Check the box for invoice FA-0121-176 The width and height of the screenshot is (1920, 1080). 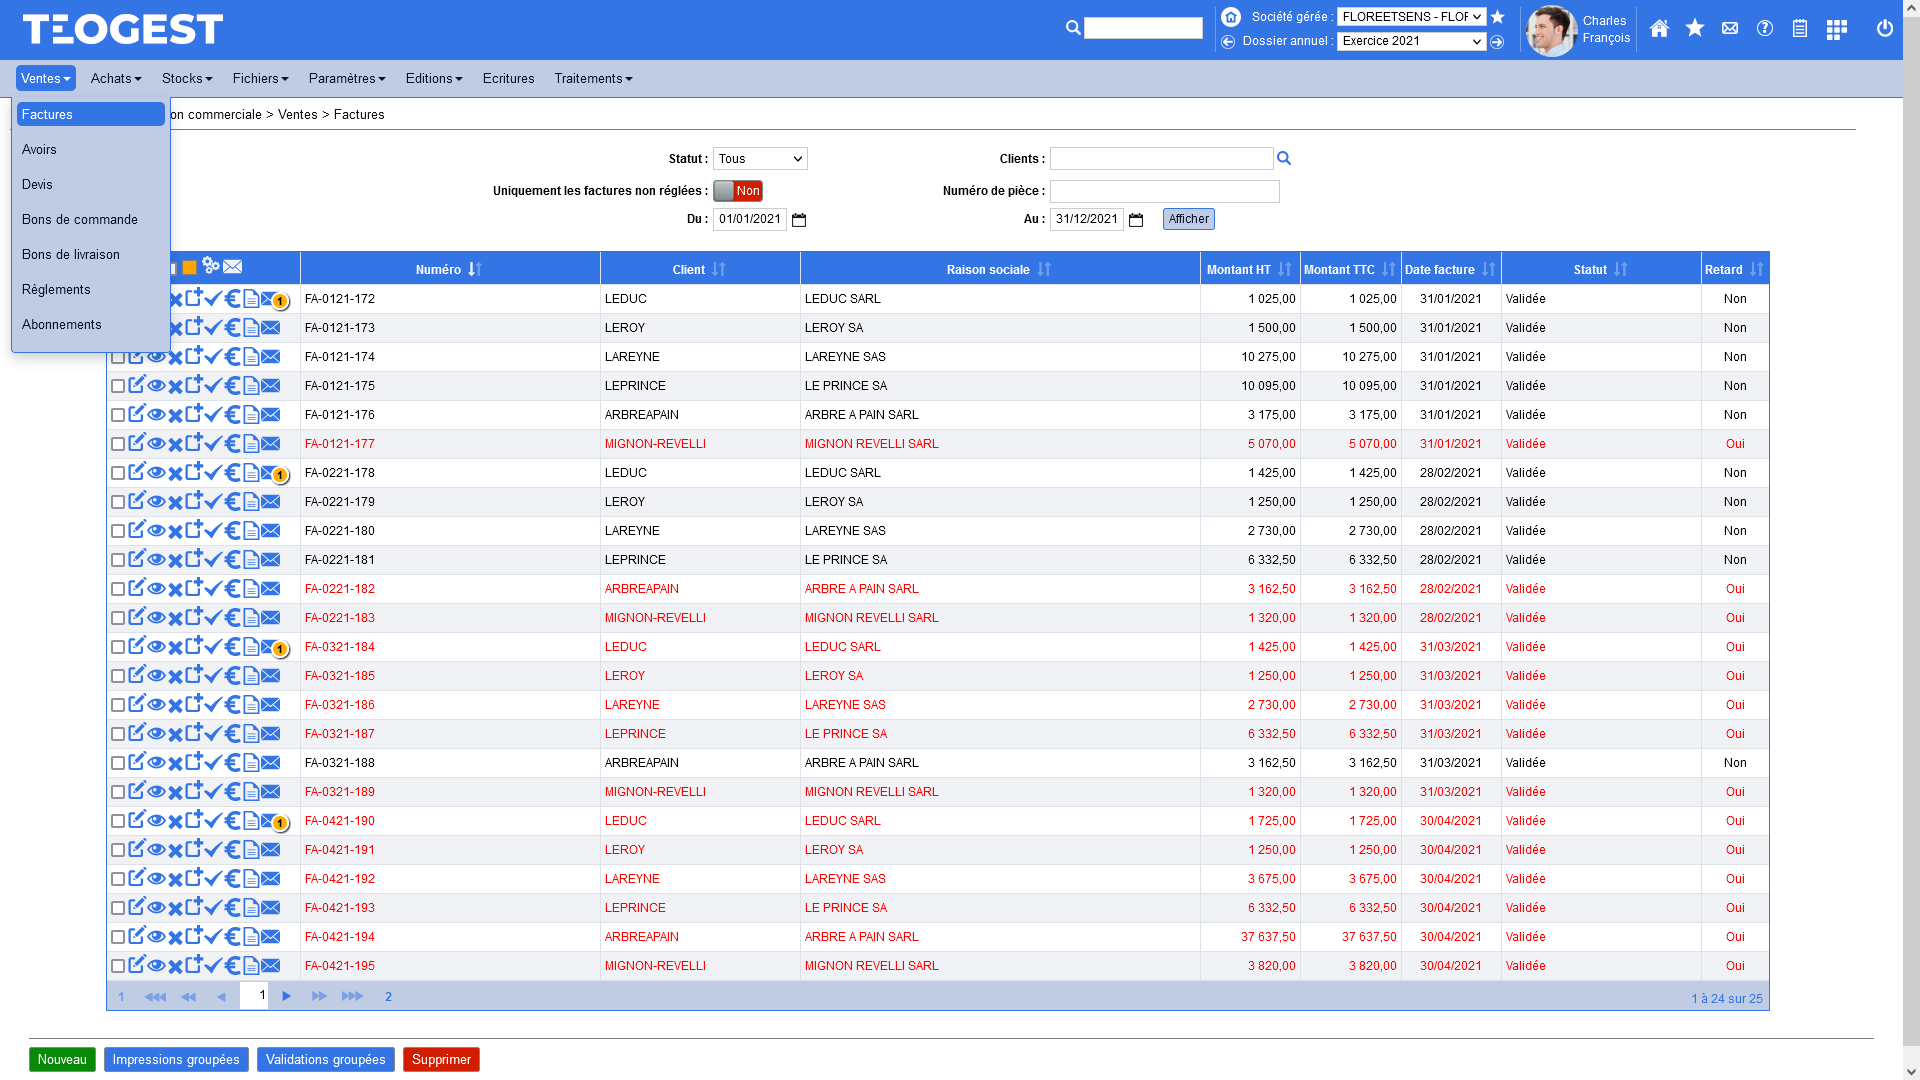pyautogui.click(x=118, y=415)
